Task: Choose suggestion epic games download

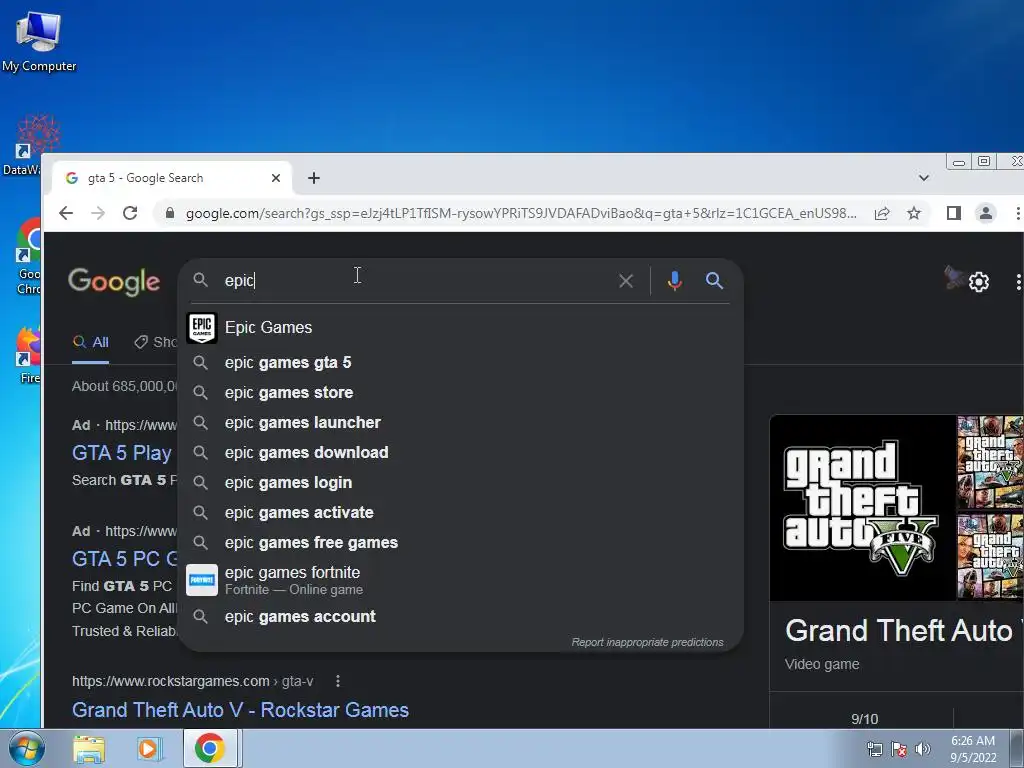Action: click(460, 453)
